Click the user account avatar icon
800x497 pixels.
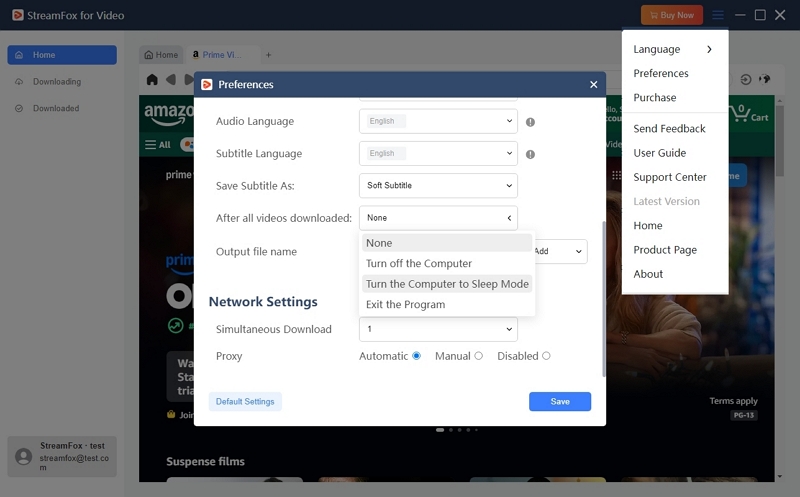pyautogui.click(x=23, y=456)
